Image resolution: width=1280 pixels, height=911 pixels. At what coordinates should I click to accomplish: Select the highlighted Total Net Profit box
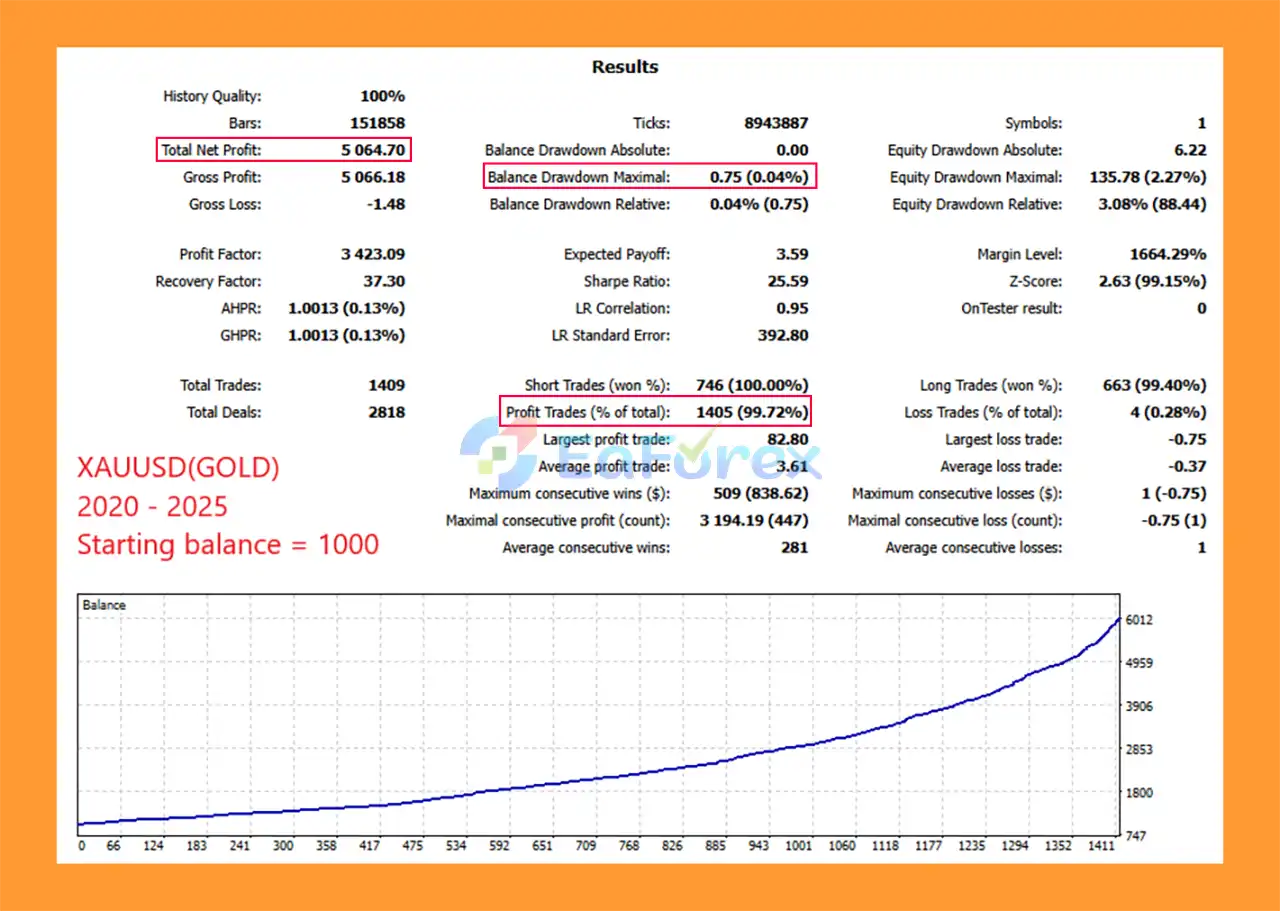pyautogui.click(x=284, y=150)
